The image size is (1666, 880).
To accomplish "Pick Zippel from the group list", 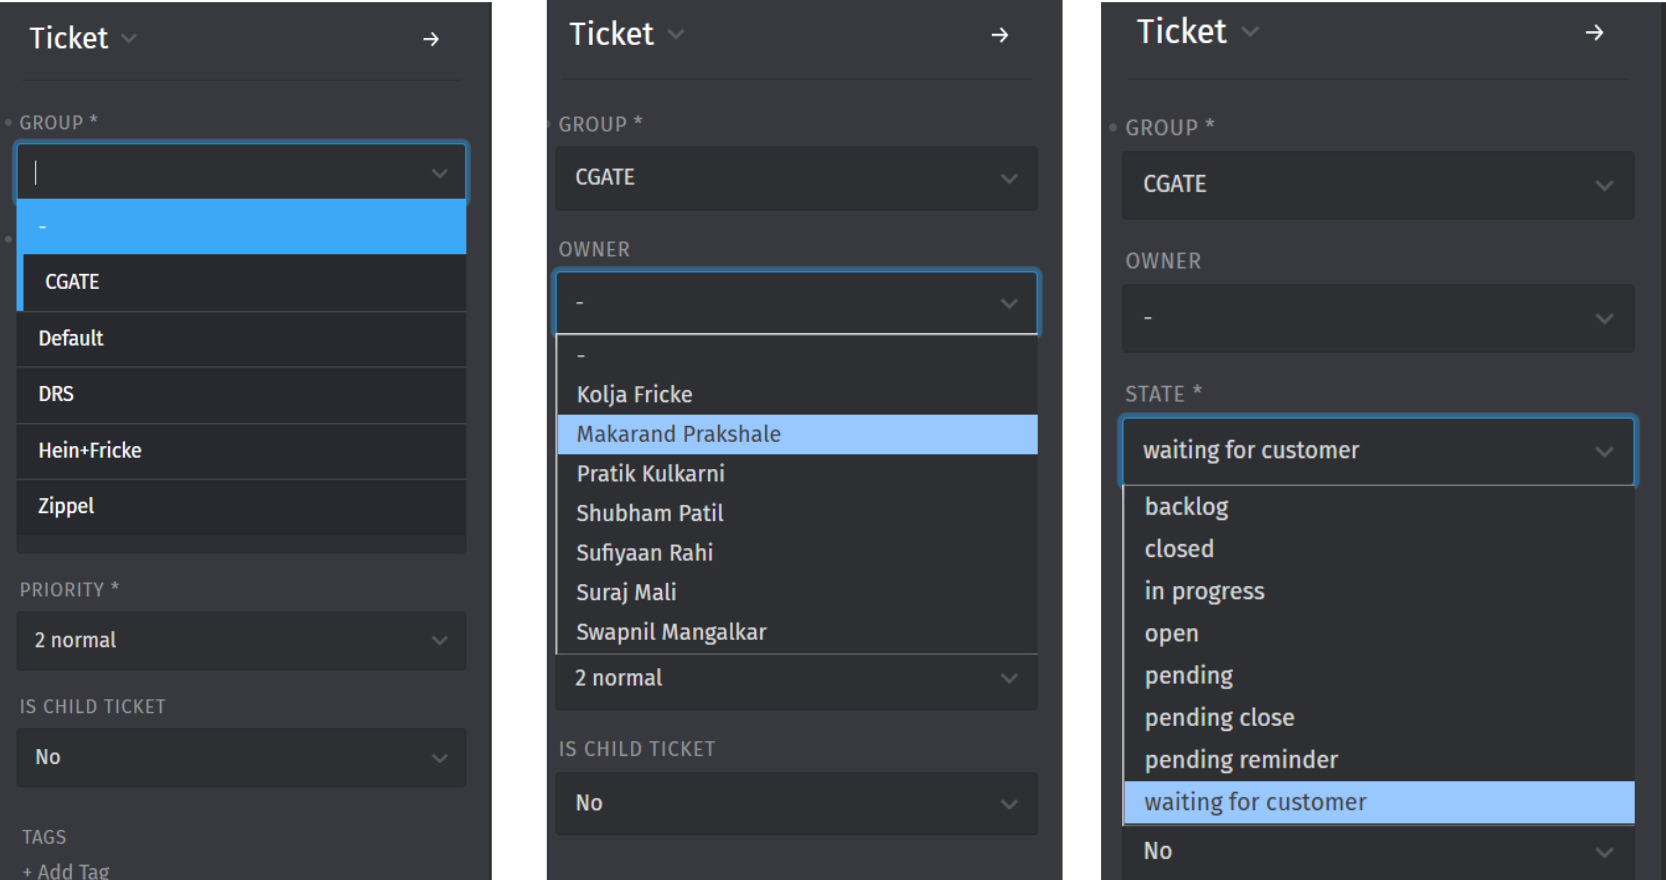I will [66, 506].
